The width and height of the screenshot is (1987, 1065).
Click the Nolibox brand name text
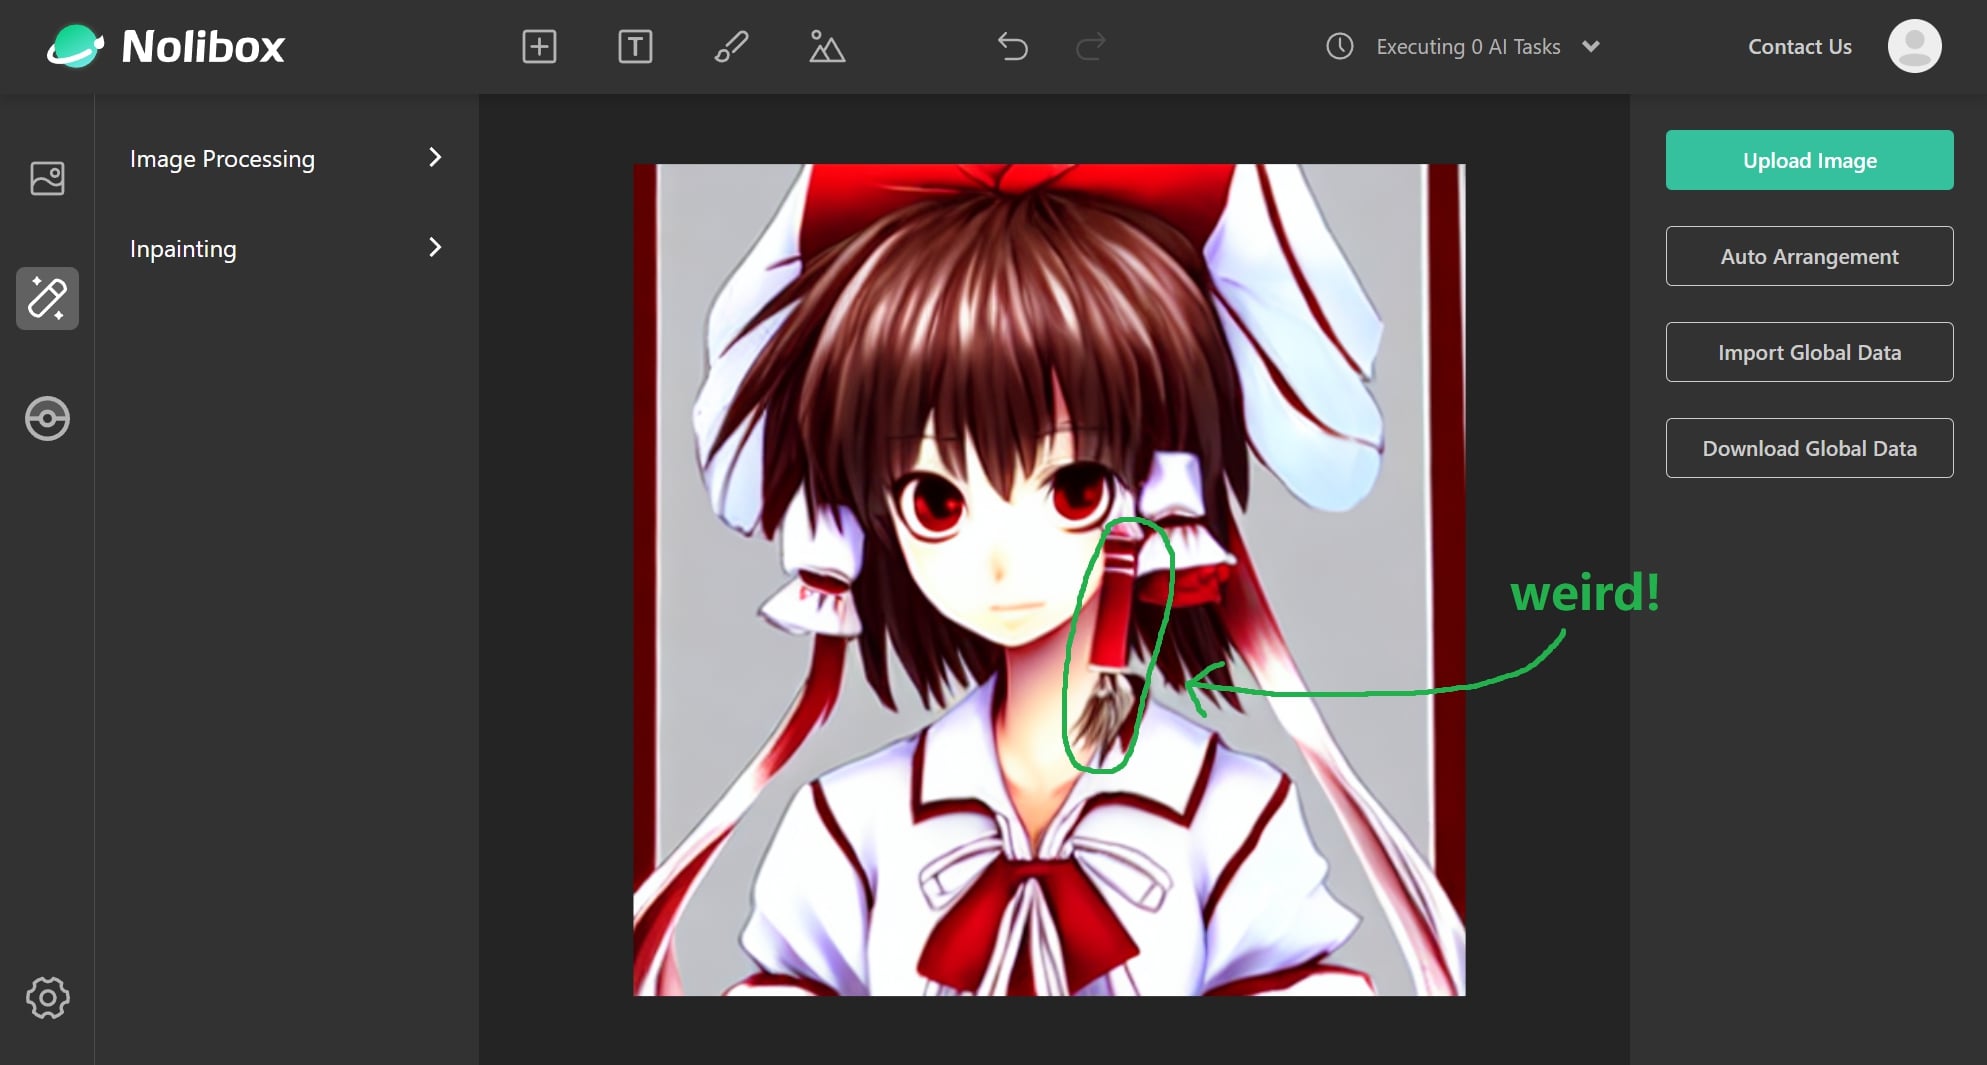[x=203, y=47]
